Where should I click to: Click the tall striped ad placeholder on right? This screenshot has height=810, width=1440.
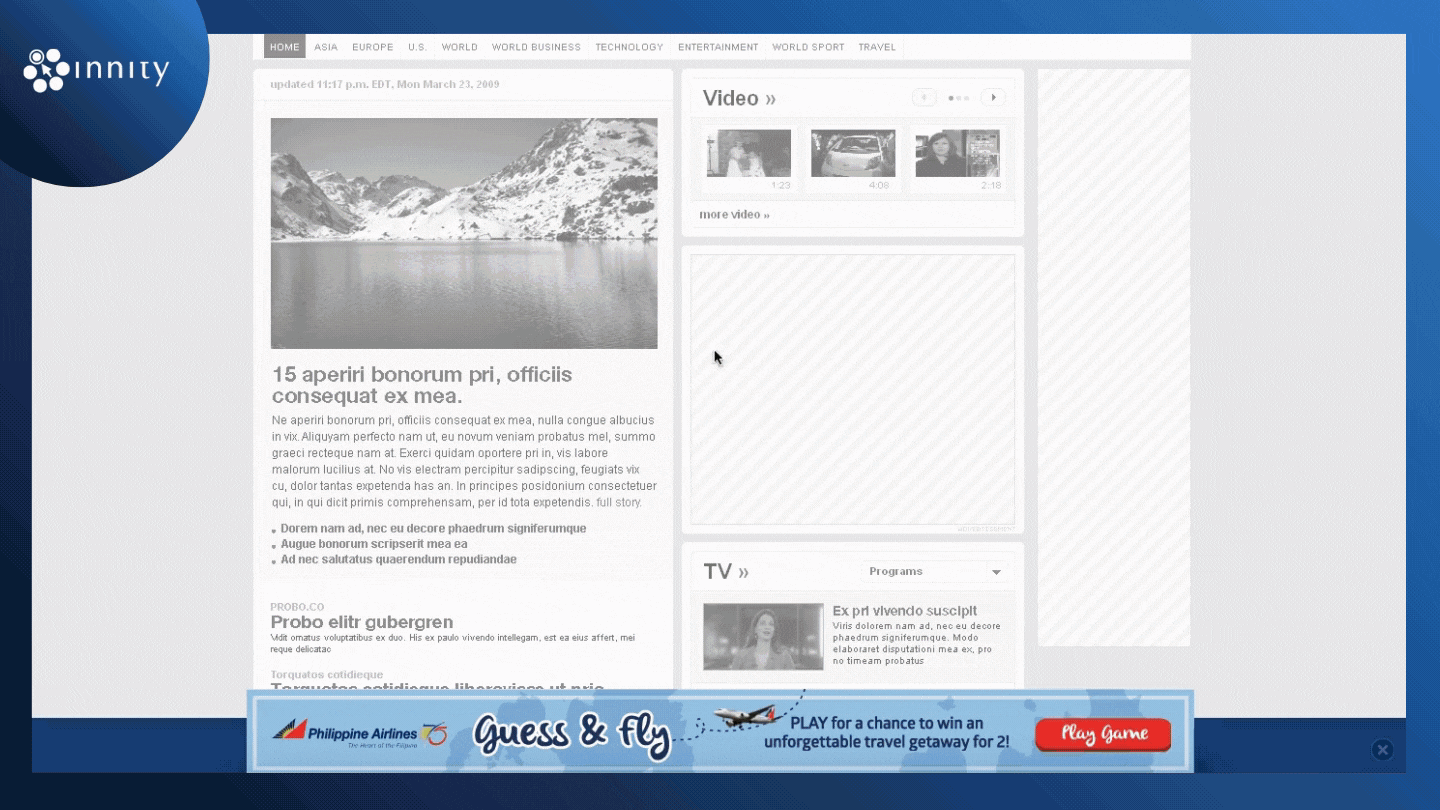1114,357
